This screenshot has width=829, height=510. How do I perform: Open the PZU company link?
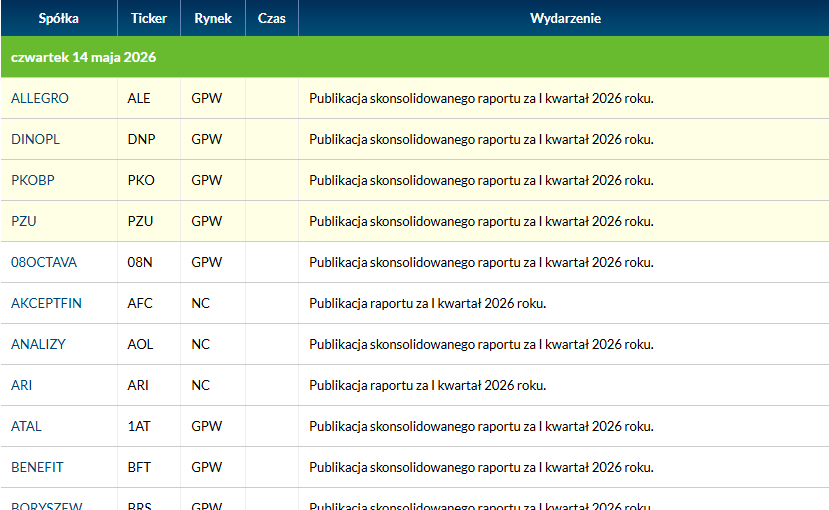24,221
